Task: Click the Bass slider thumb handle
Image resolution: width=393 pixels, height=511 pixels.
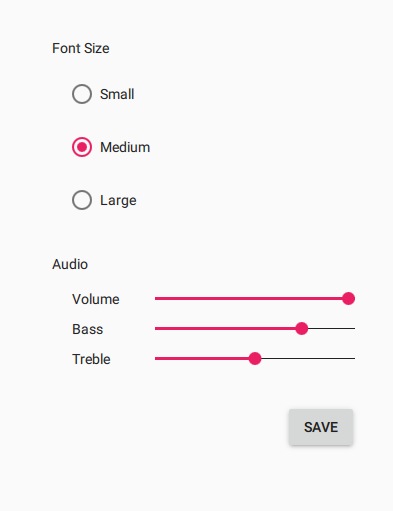Action: [302, 328]
